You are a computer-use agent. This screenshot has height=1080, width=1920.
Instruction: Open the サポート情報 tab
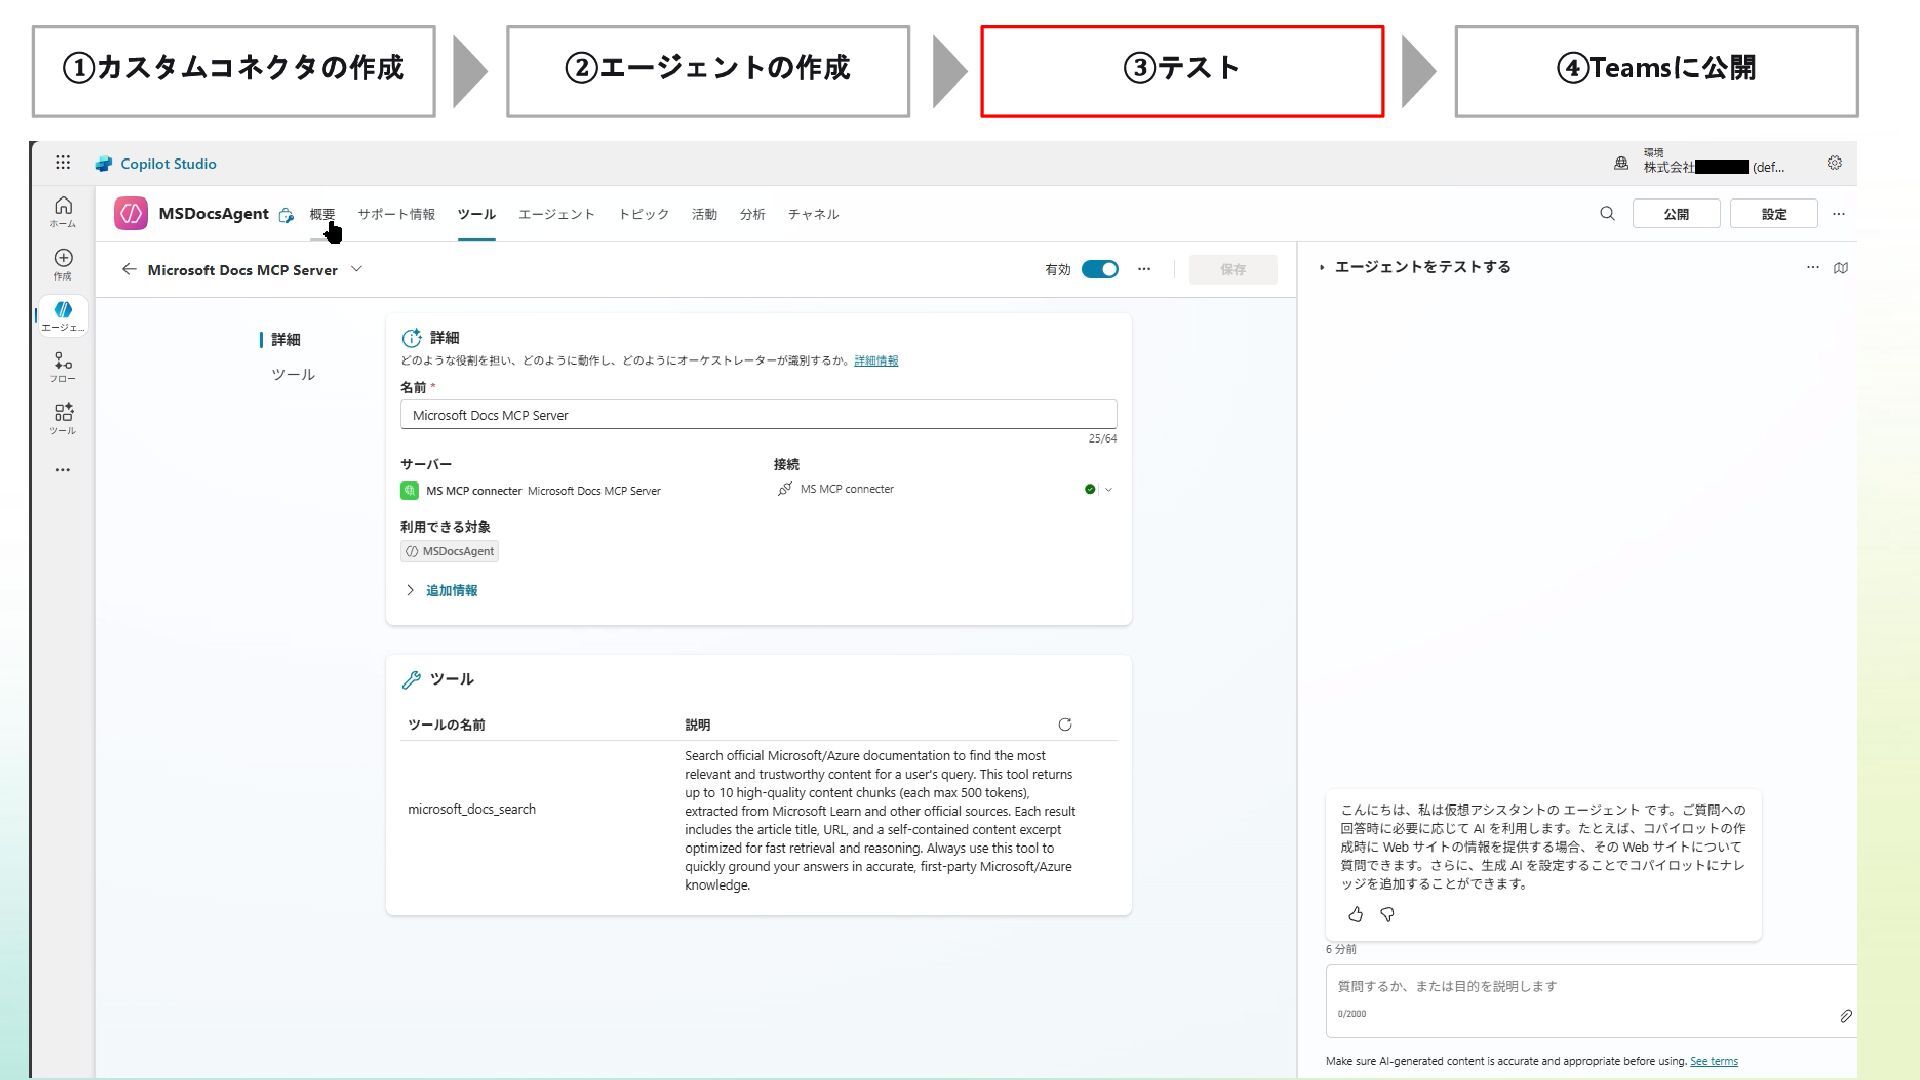pos(396,214)
